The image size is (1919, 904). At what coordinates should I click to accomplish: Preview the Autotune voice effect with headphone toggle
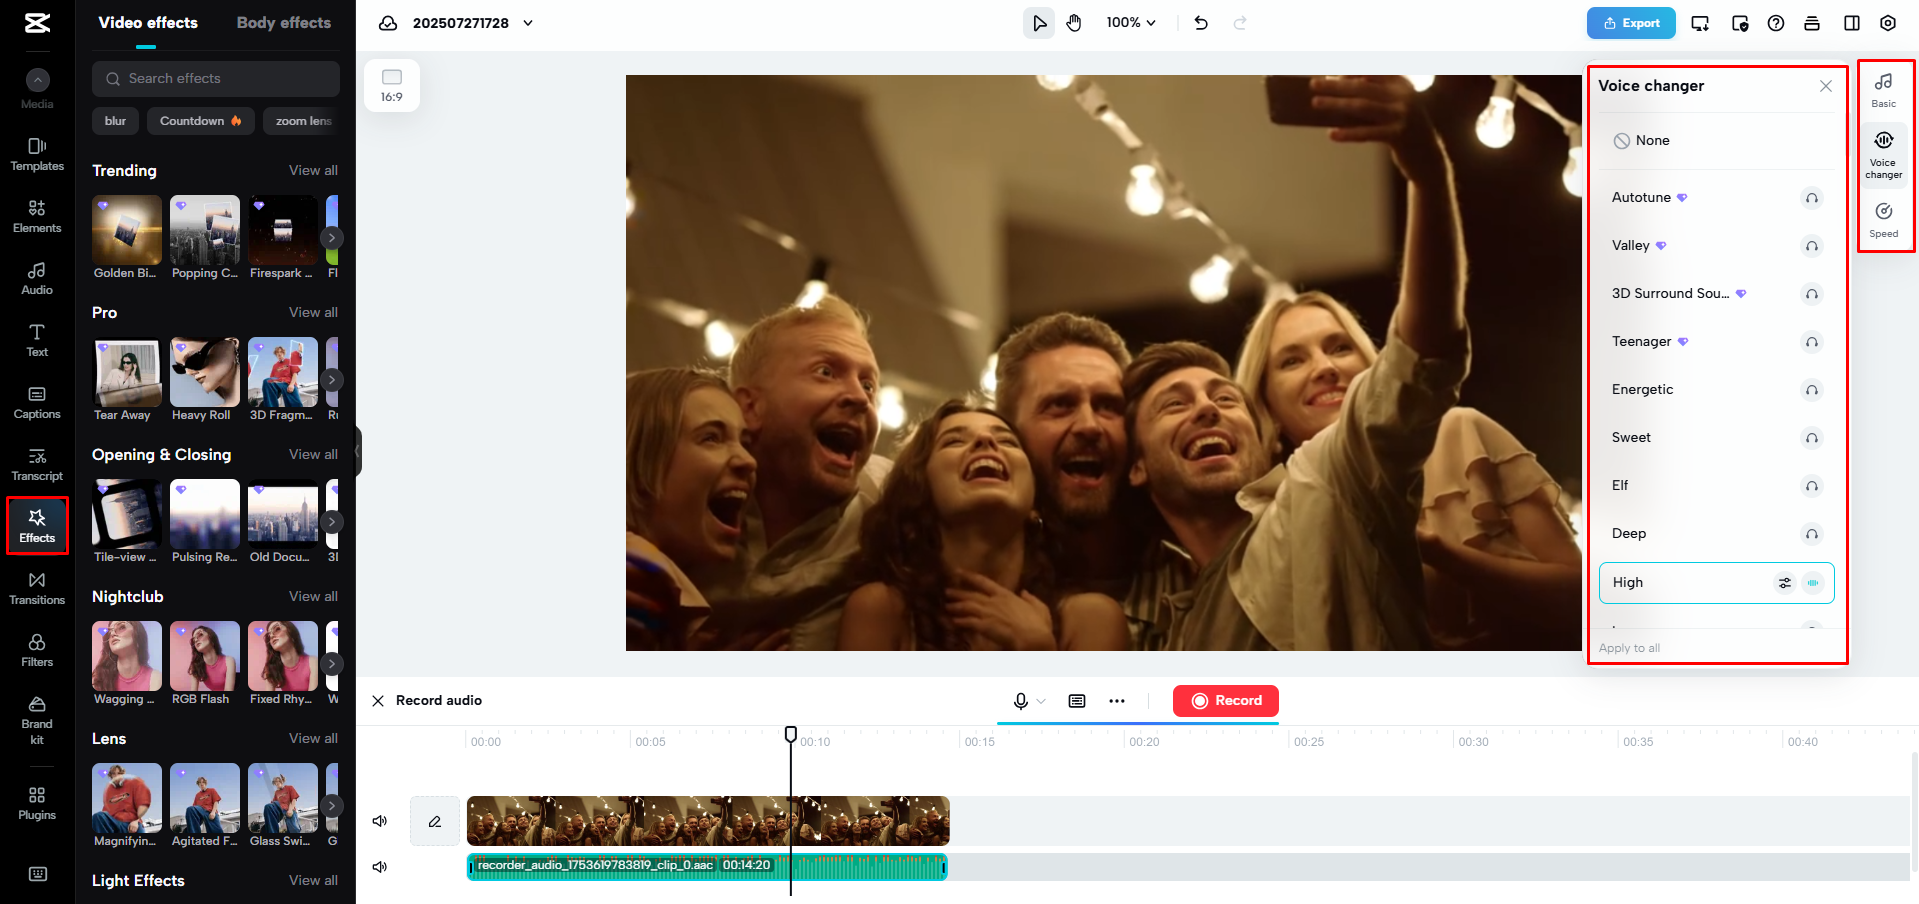click(1812, 198)
